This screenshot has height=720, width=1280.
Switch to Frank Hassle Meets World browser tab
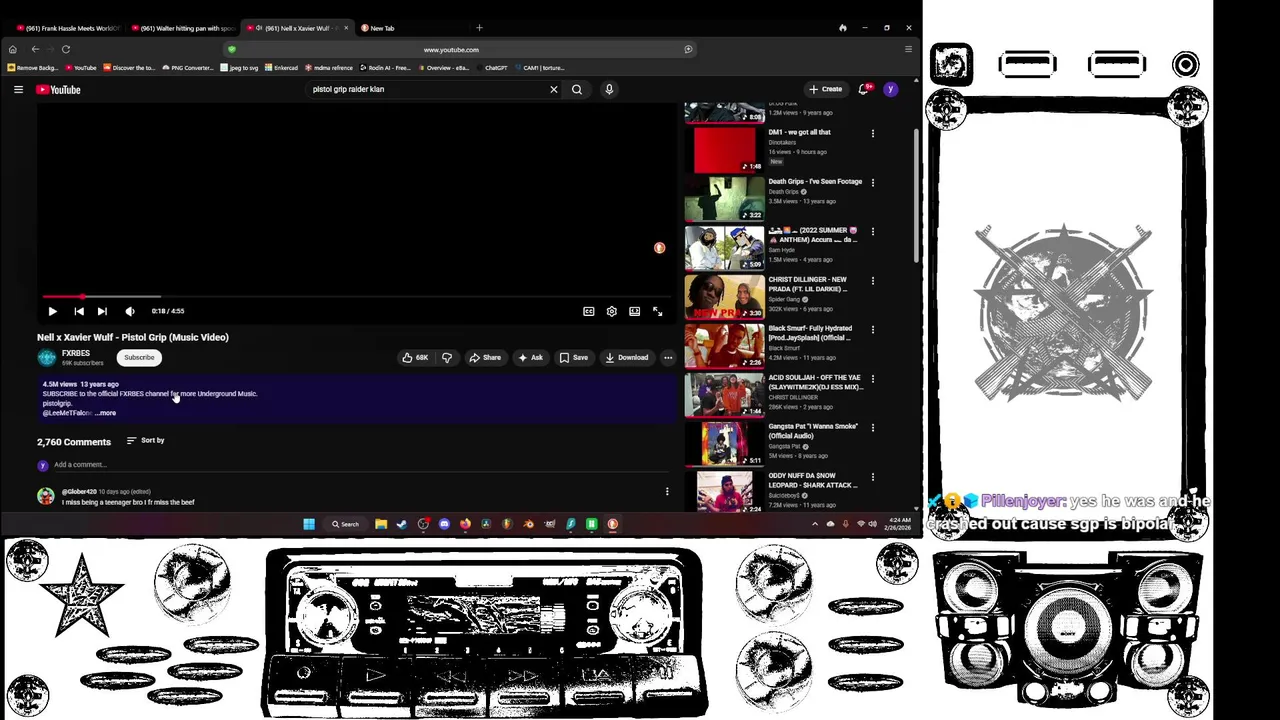click(68, 28)
